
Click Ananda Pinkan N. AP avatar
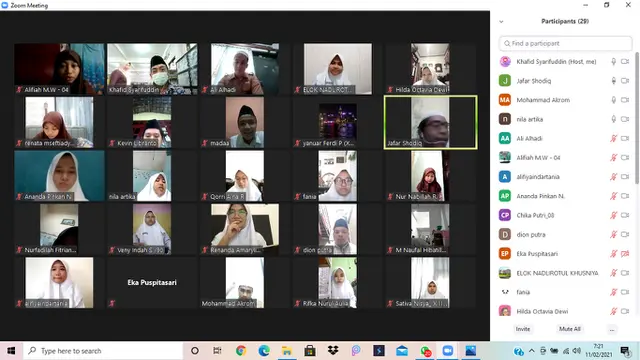point(505,196)
